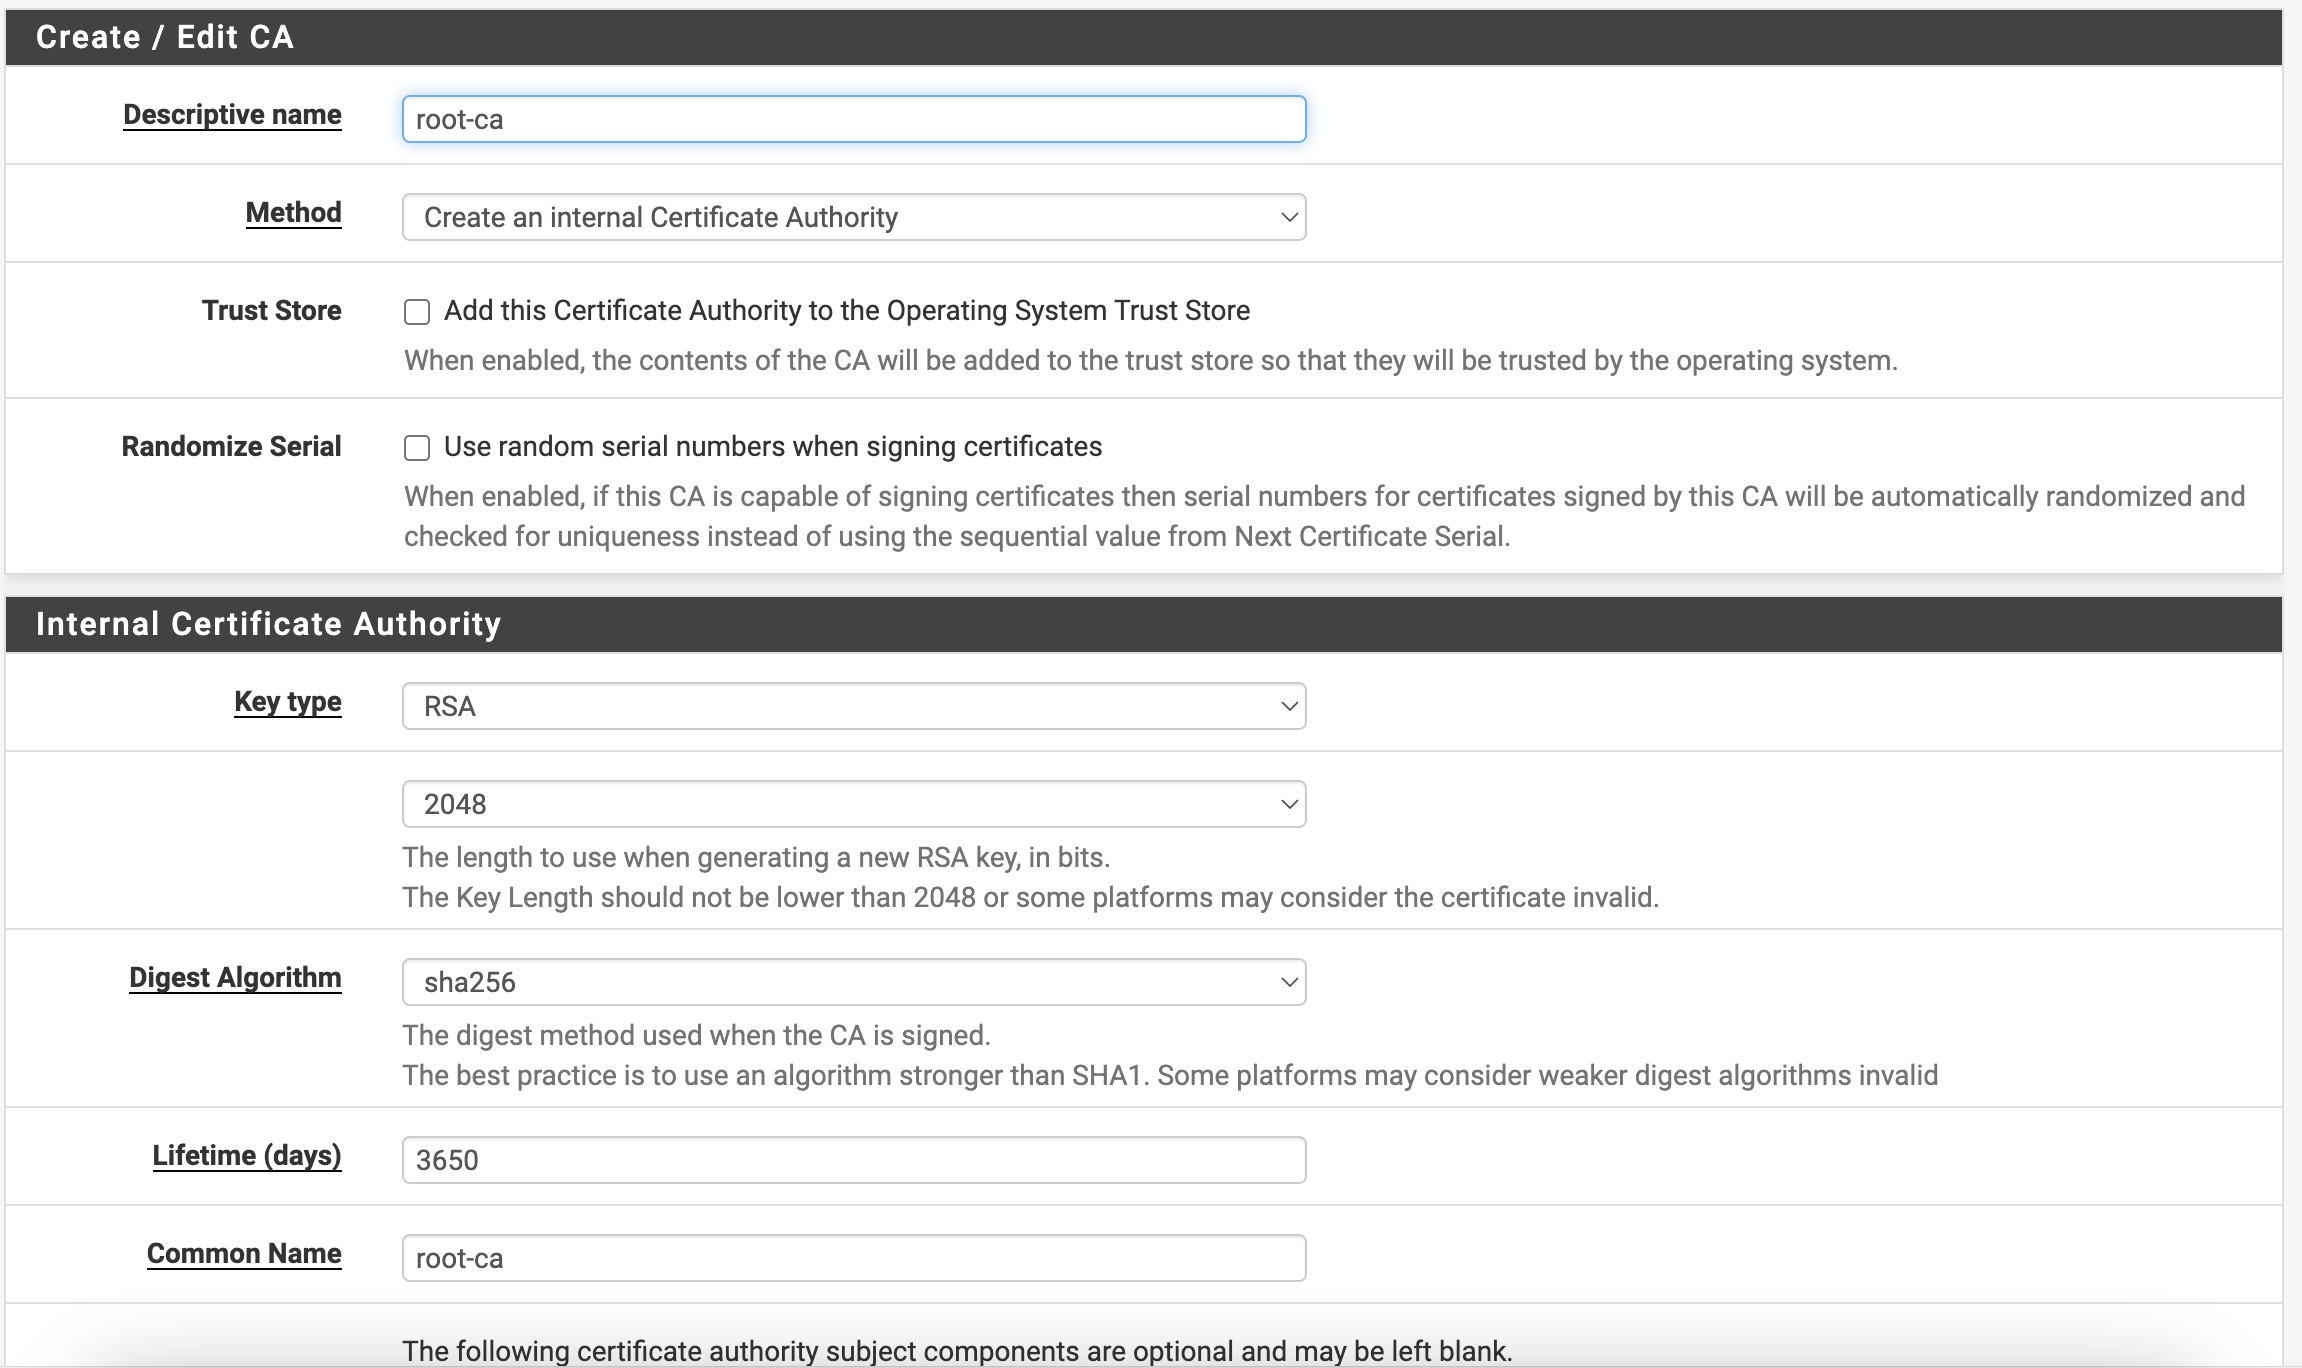This screenshot has height=1368, width=2302.
Task: Click the Method help label
Action: coord(293,213)
